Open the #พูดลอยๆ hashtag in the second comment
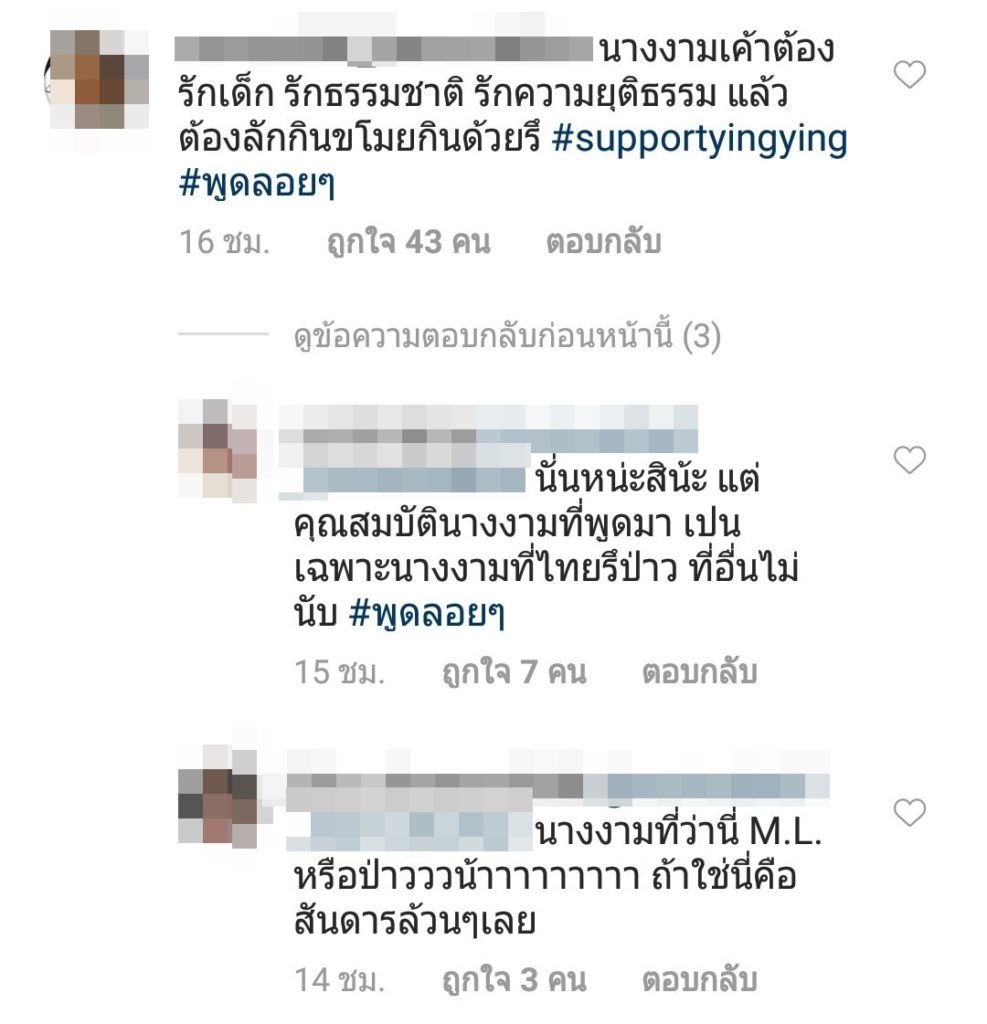The image size is (987, 1024). pyautogui.click(x=427, y=614)
